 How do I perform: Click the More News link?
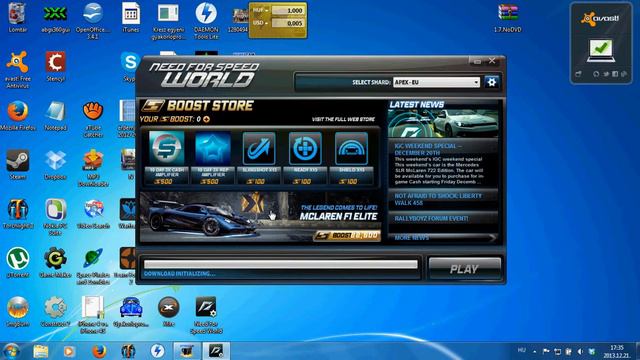click(x=412, y=238)
